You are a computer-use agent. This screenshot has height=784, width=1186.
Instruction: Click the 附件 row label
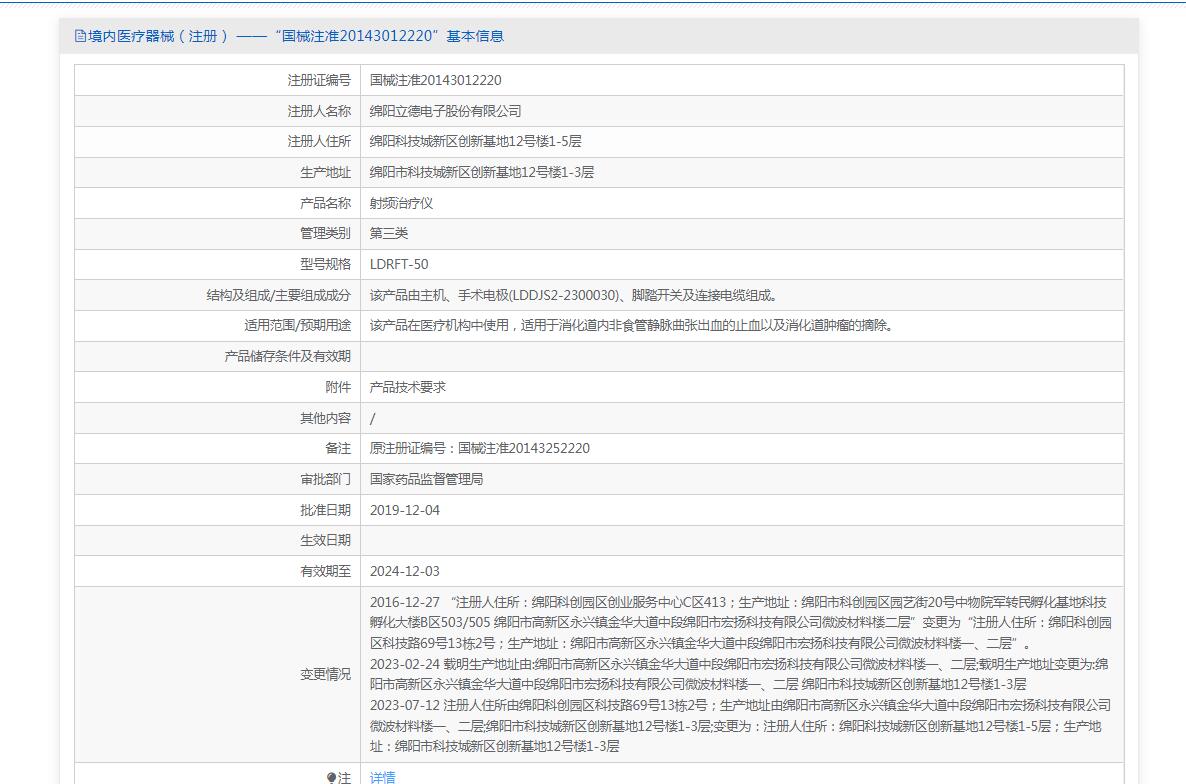(338, 387)
